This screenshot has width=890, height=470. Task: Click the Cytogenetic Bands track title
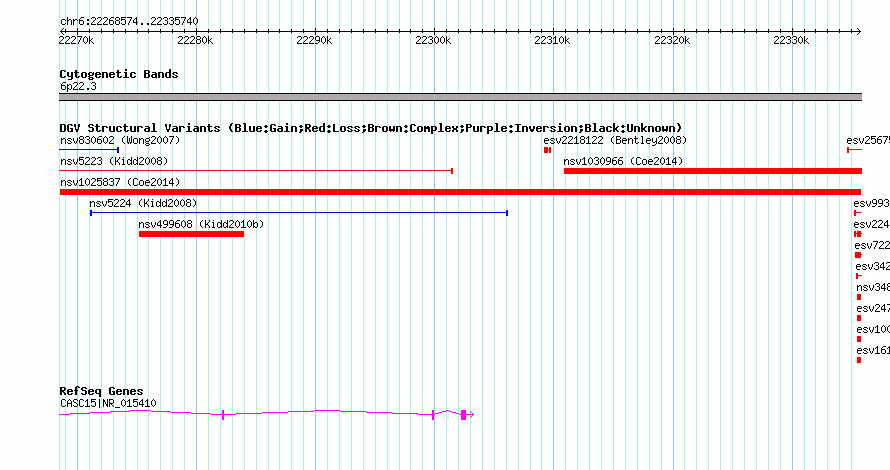(119, 74)
